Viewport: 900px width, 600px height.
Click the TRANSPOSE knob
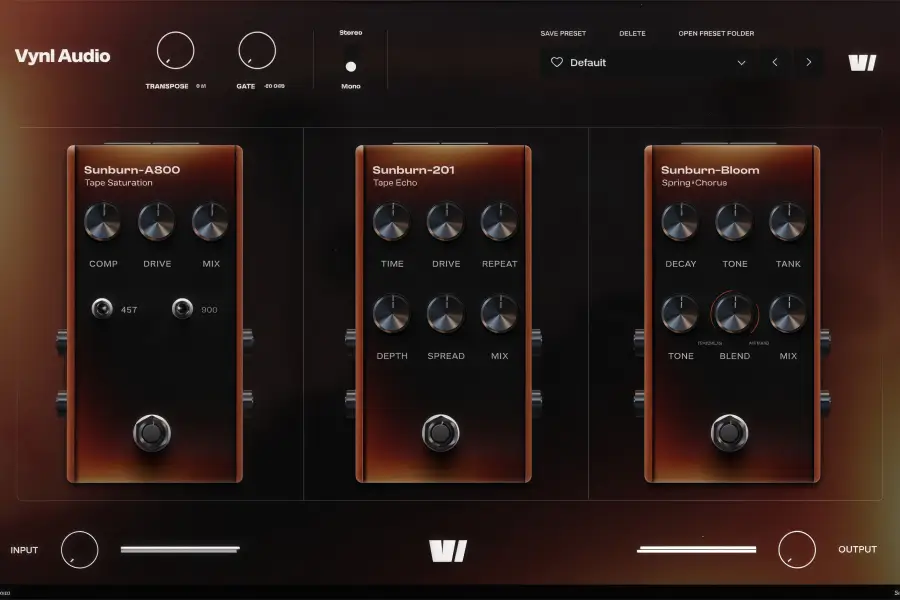pyautogui.click(x=176, y=51)
